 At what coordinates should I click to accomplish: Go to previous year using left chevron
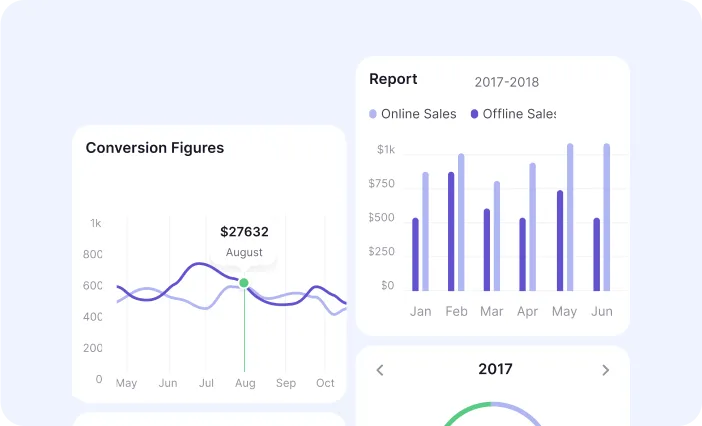[x=380, y=370]
